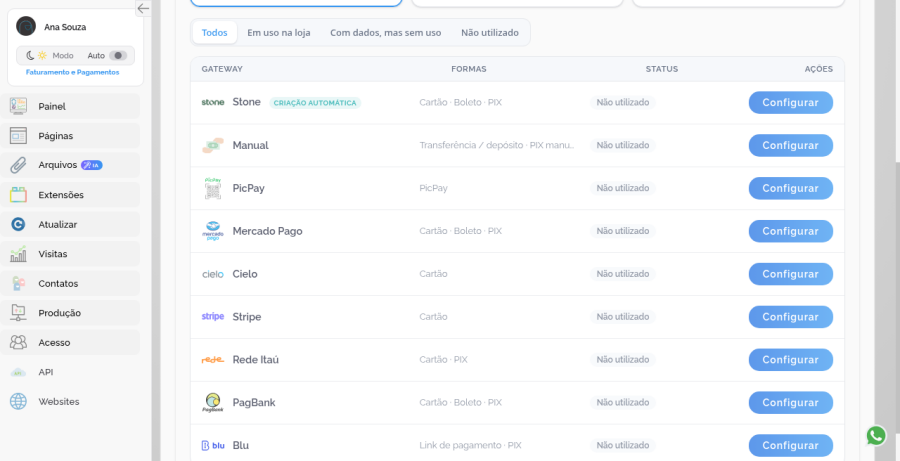
Task: Click the Contatos icon
Action: 18,283
